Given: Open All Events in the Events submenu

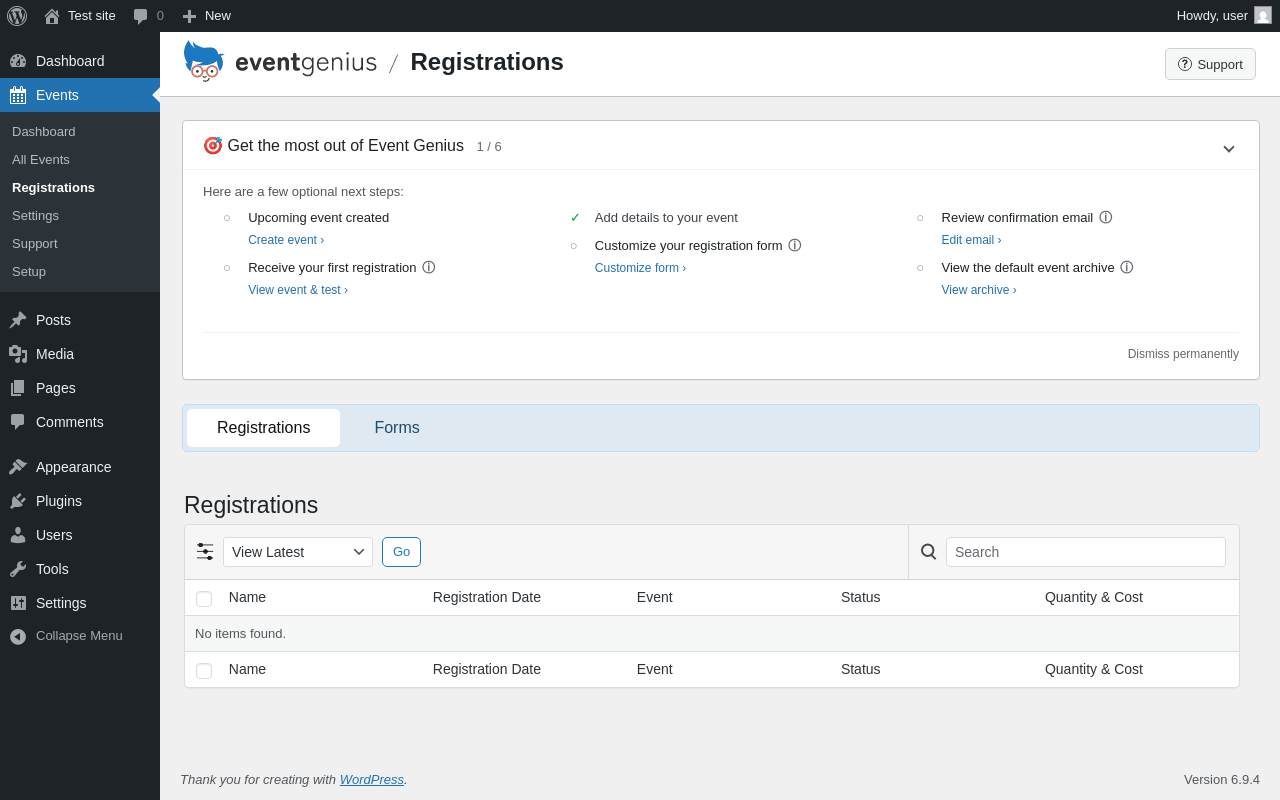Looking at the screenshot, I should 41,160.
